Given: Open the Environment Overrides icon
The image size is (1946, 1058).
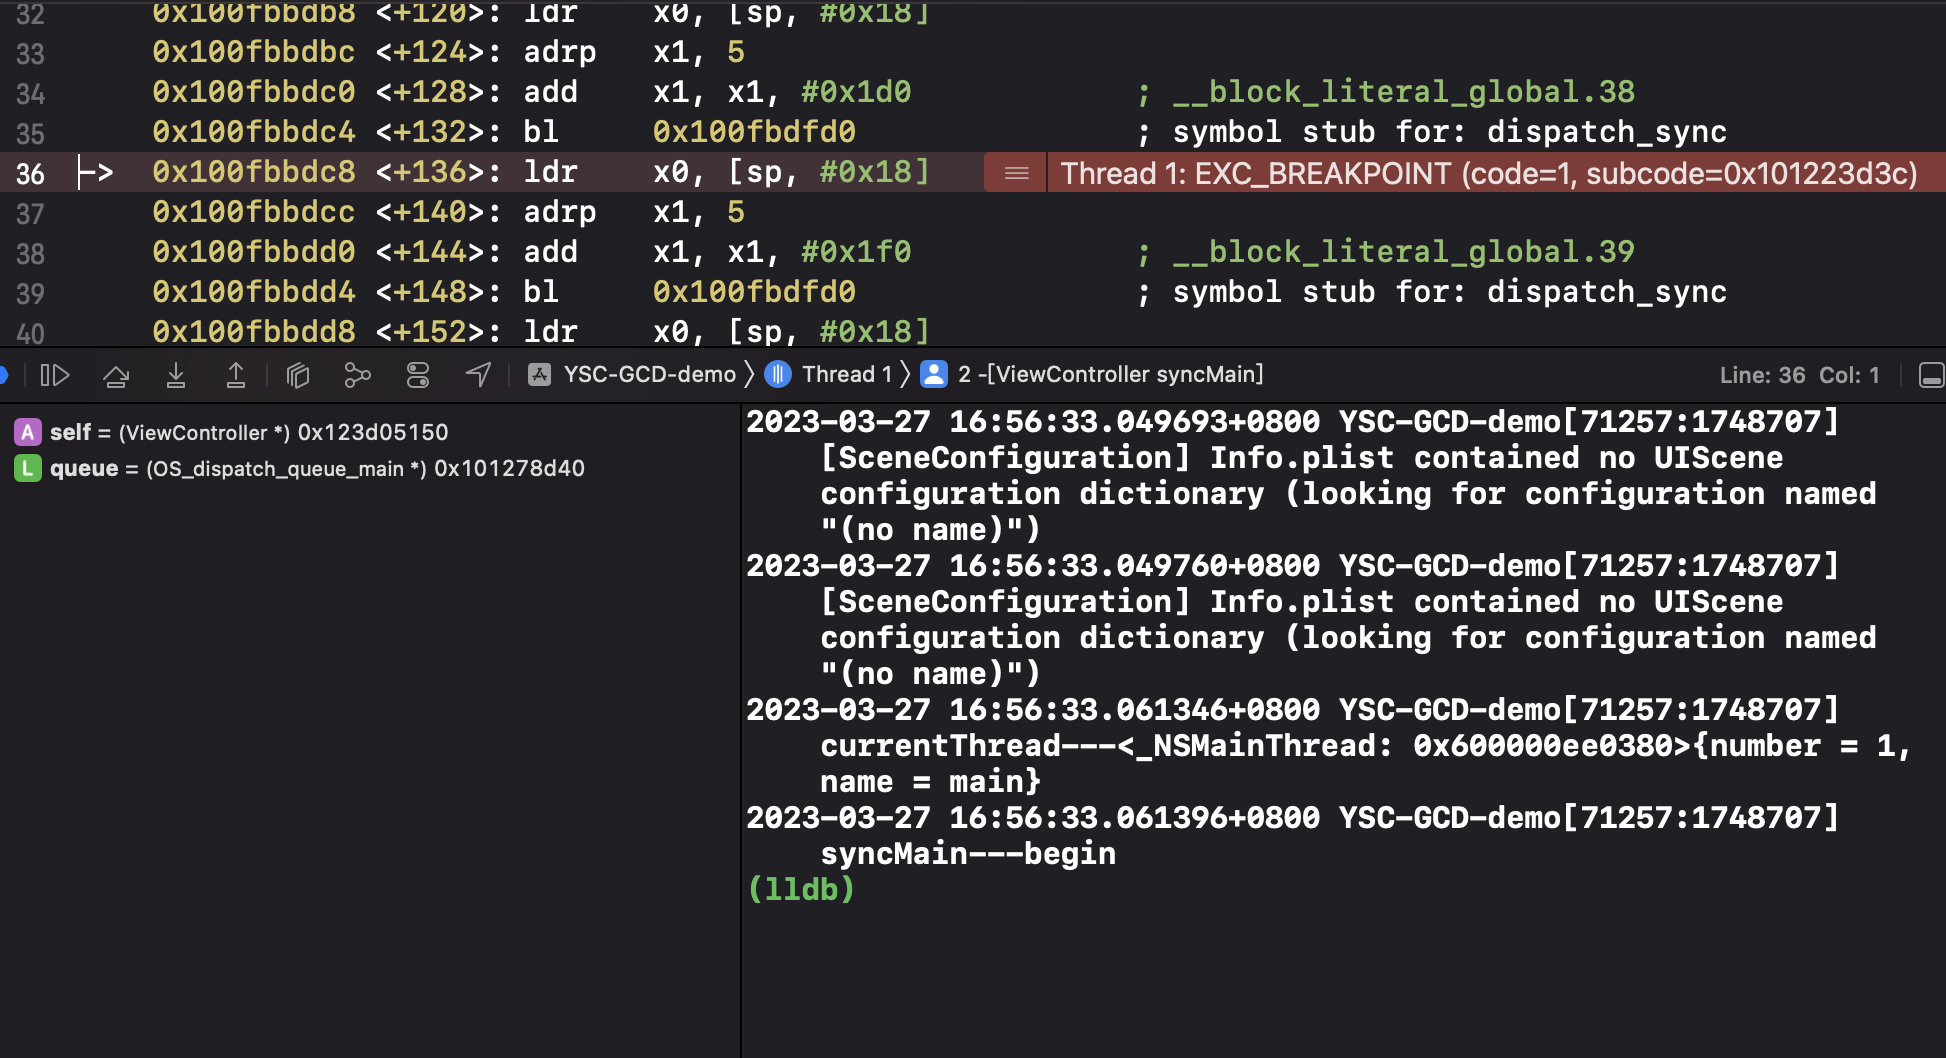Looking at the screenshot, I should (418, 375).
